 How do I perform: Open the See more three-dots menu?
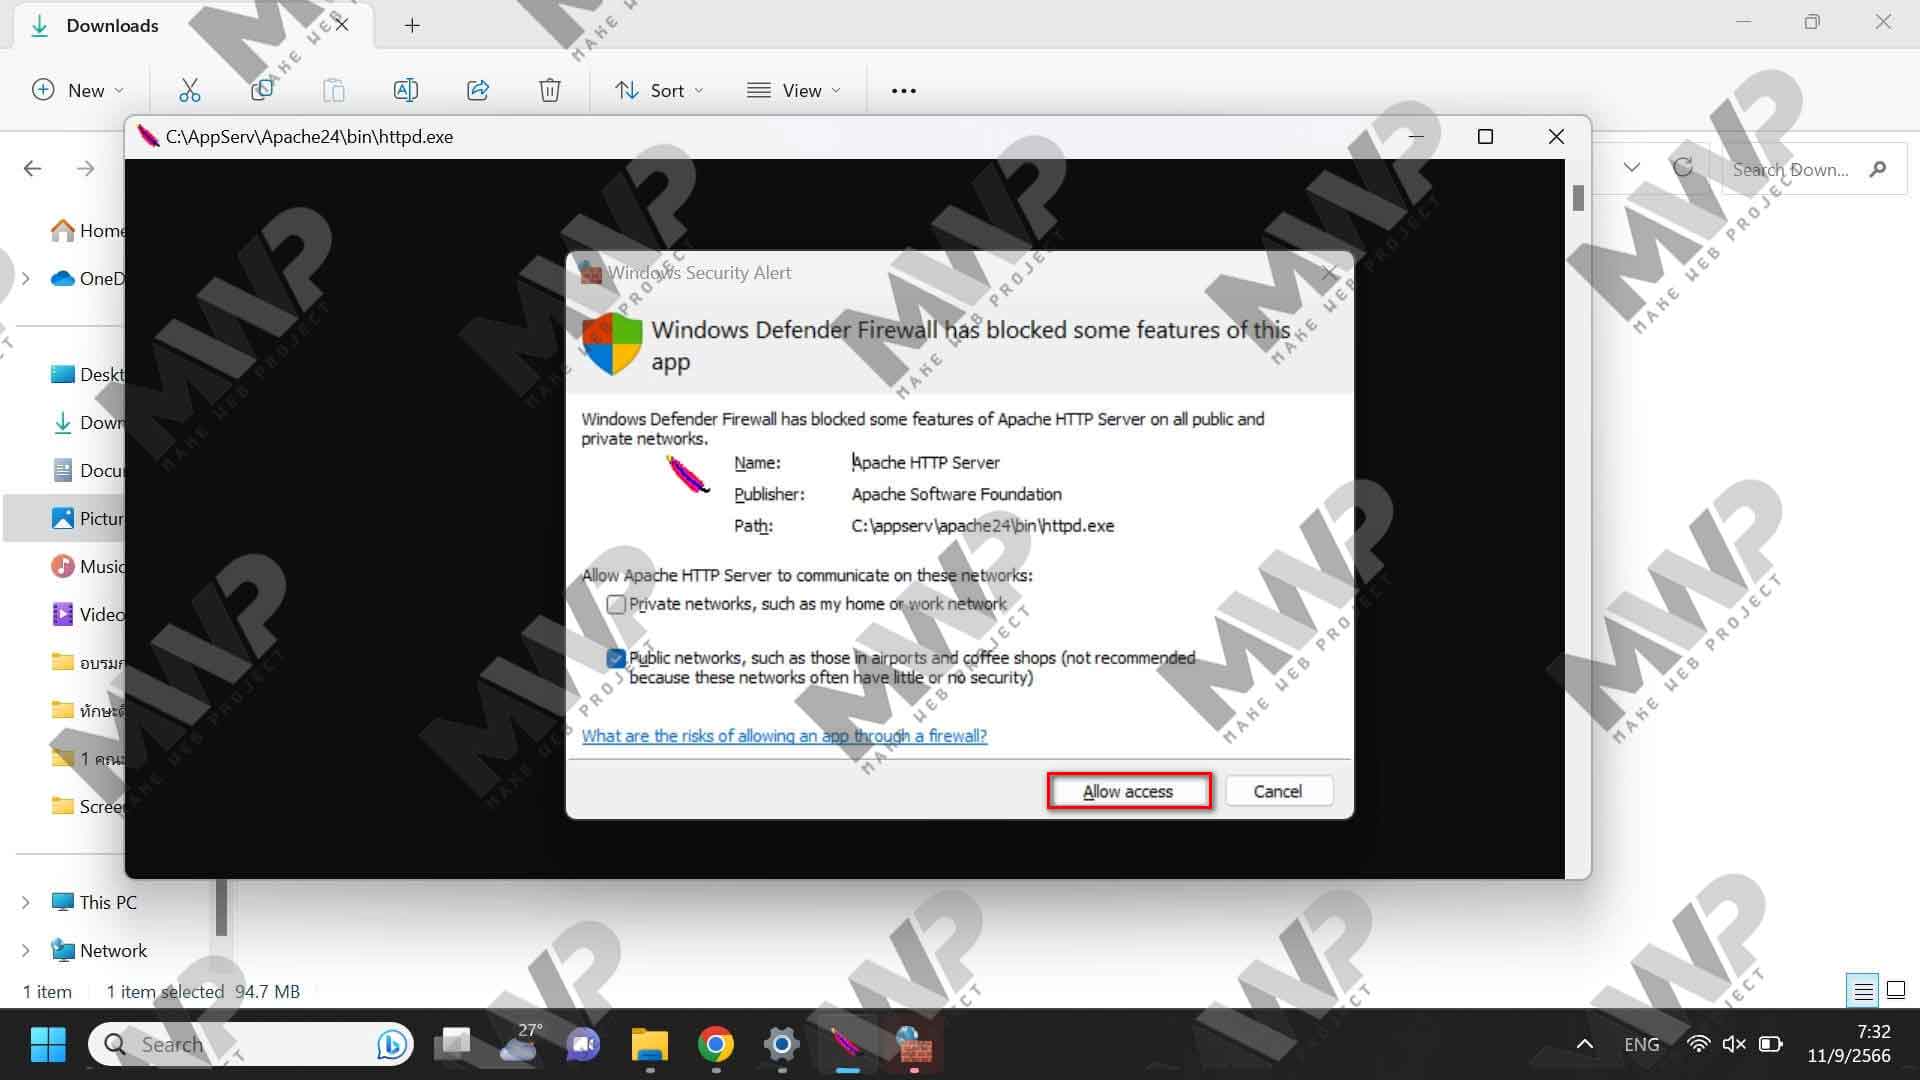click(904, 91)
